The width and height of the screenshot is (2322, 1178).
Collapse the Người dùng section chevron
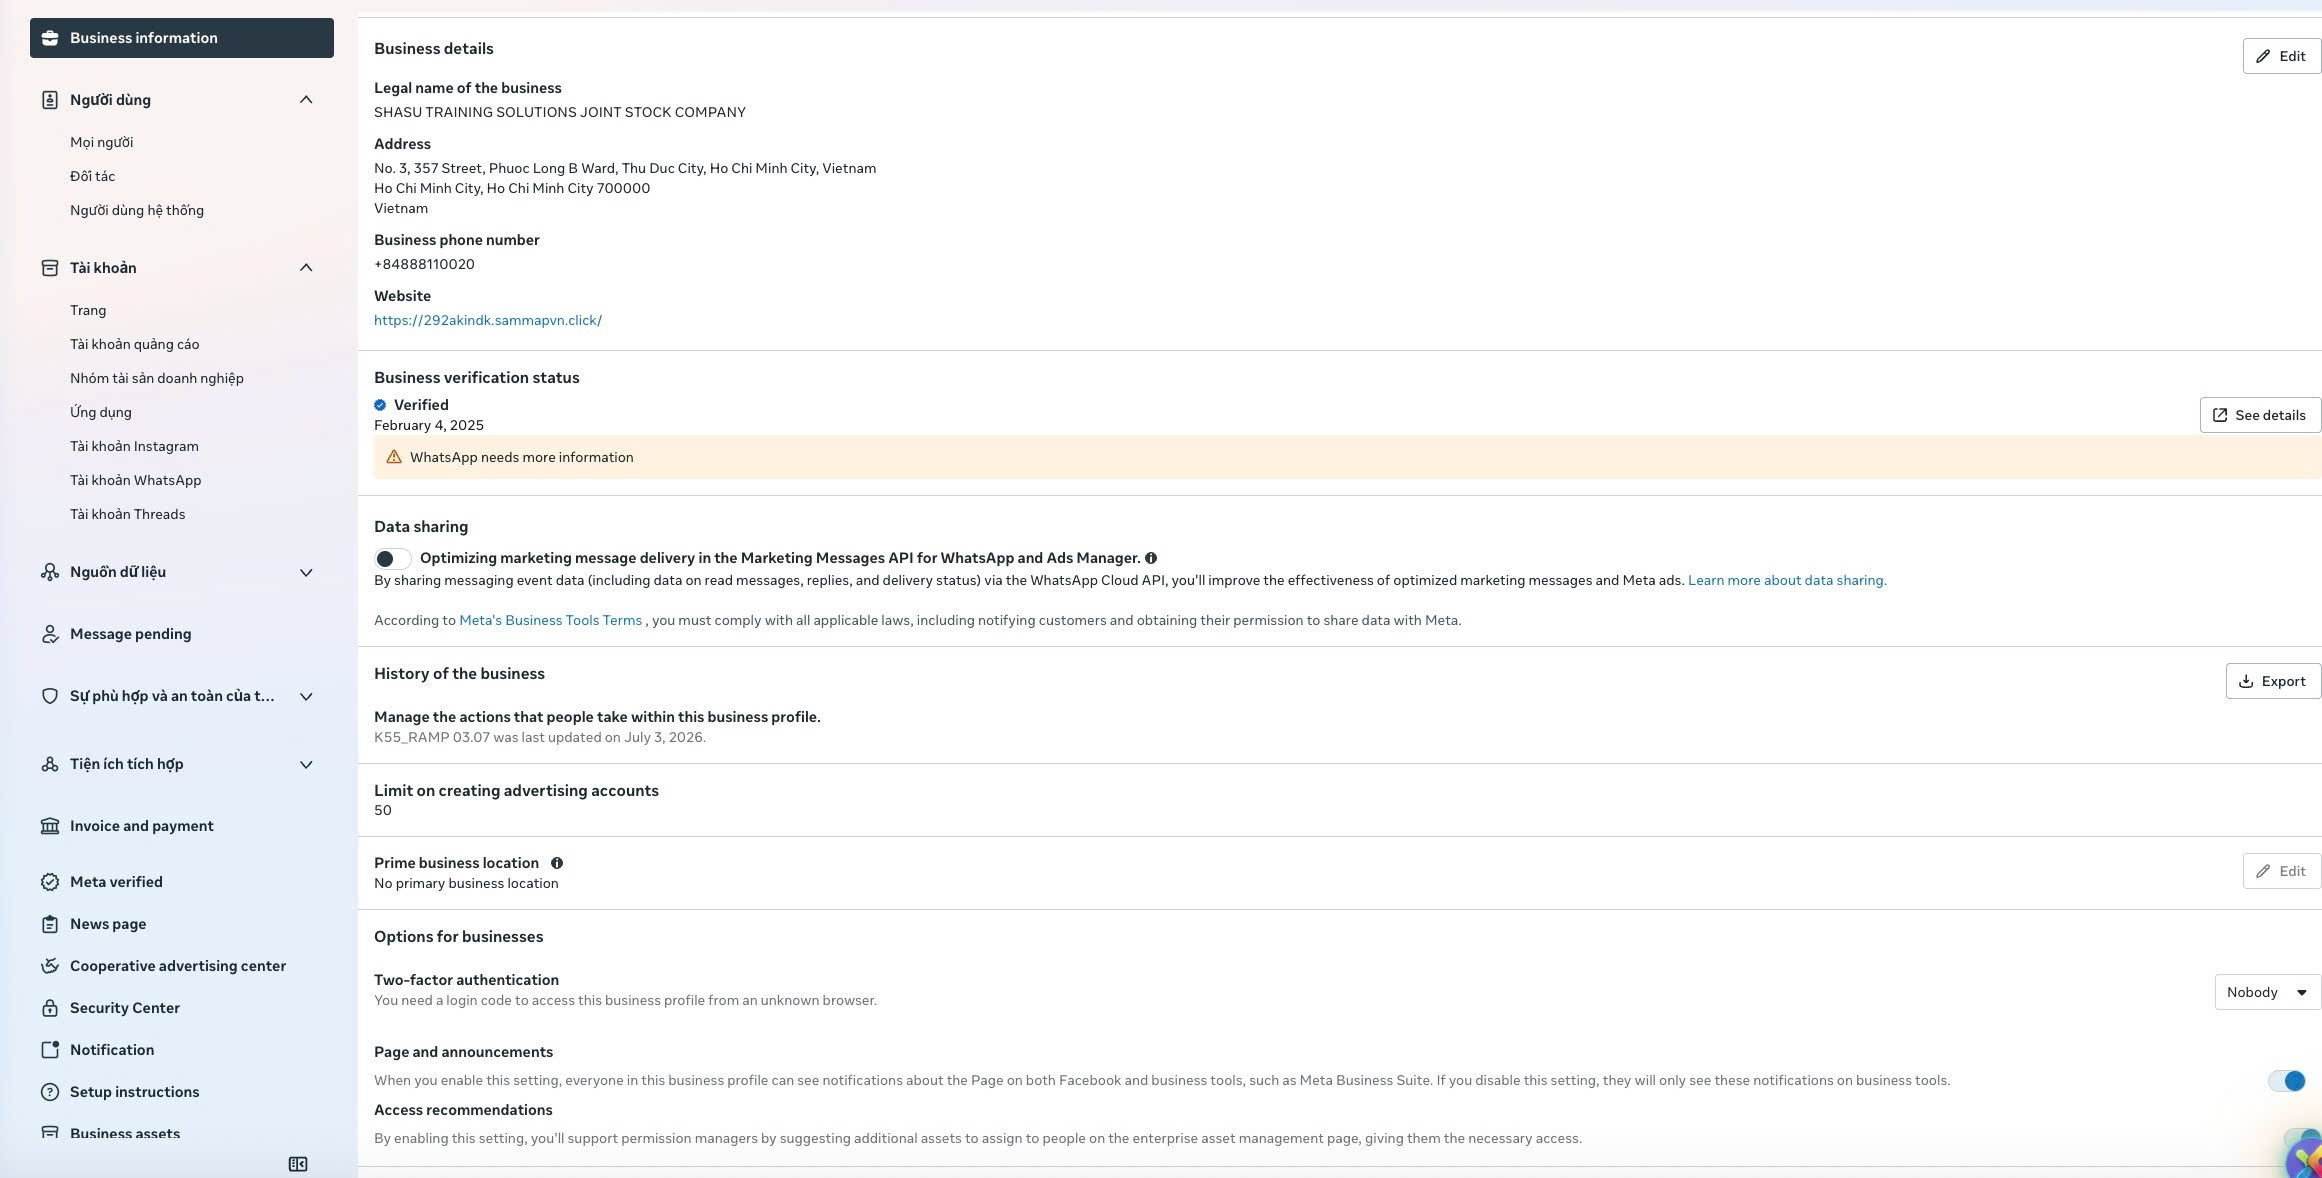point(306,100)
